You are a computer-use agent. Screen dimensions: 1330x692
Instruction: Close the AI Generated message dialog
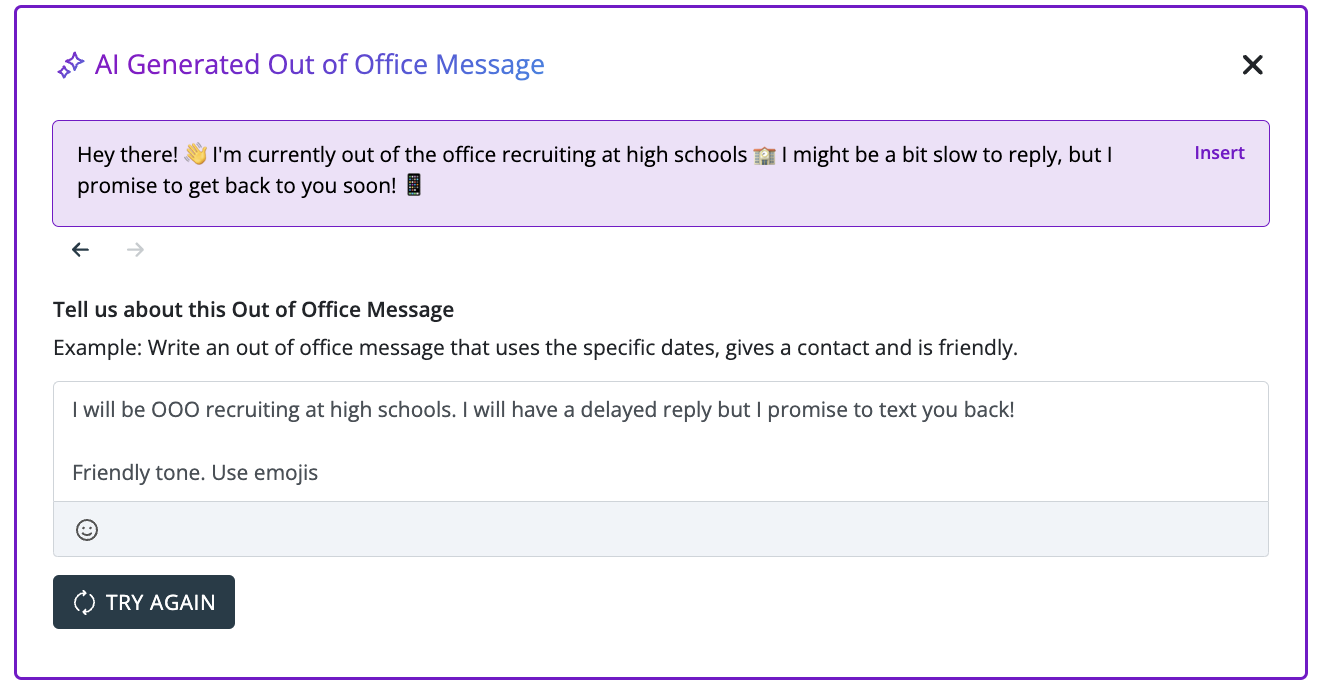(x=1252, y=65)
